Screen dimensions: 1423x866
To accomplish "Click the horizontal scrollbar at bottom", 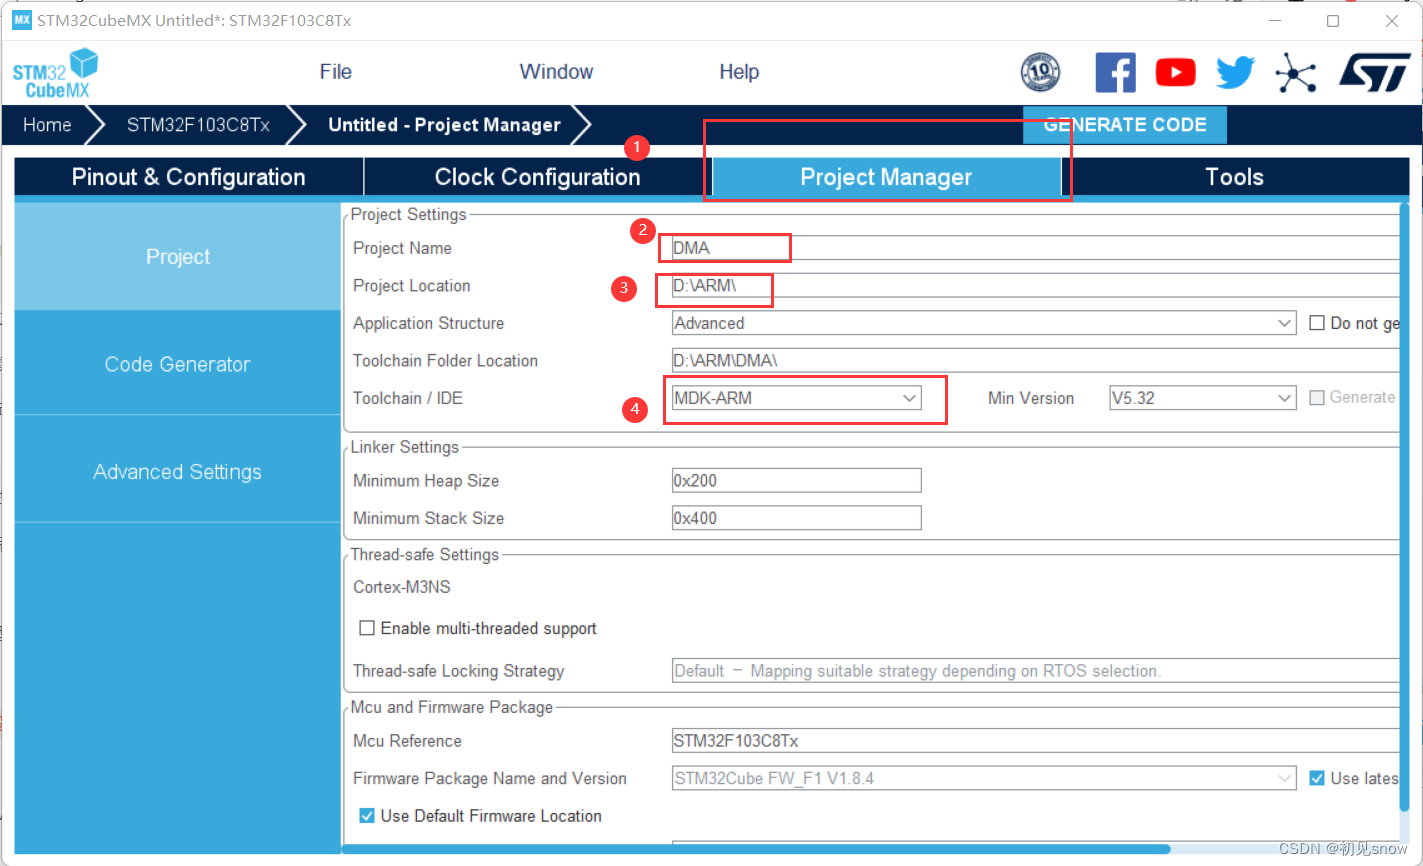I will pos(756,849).
